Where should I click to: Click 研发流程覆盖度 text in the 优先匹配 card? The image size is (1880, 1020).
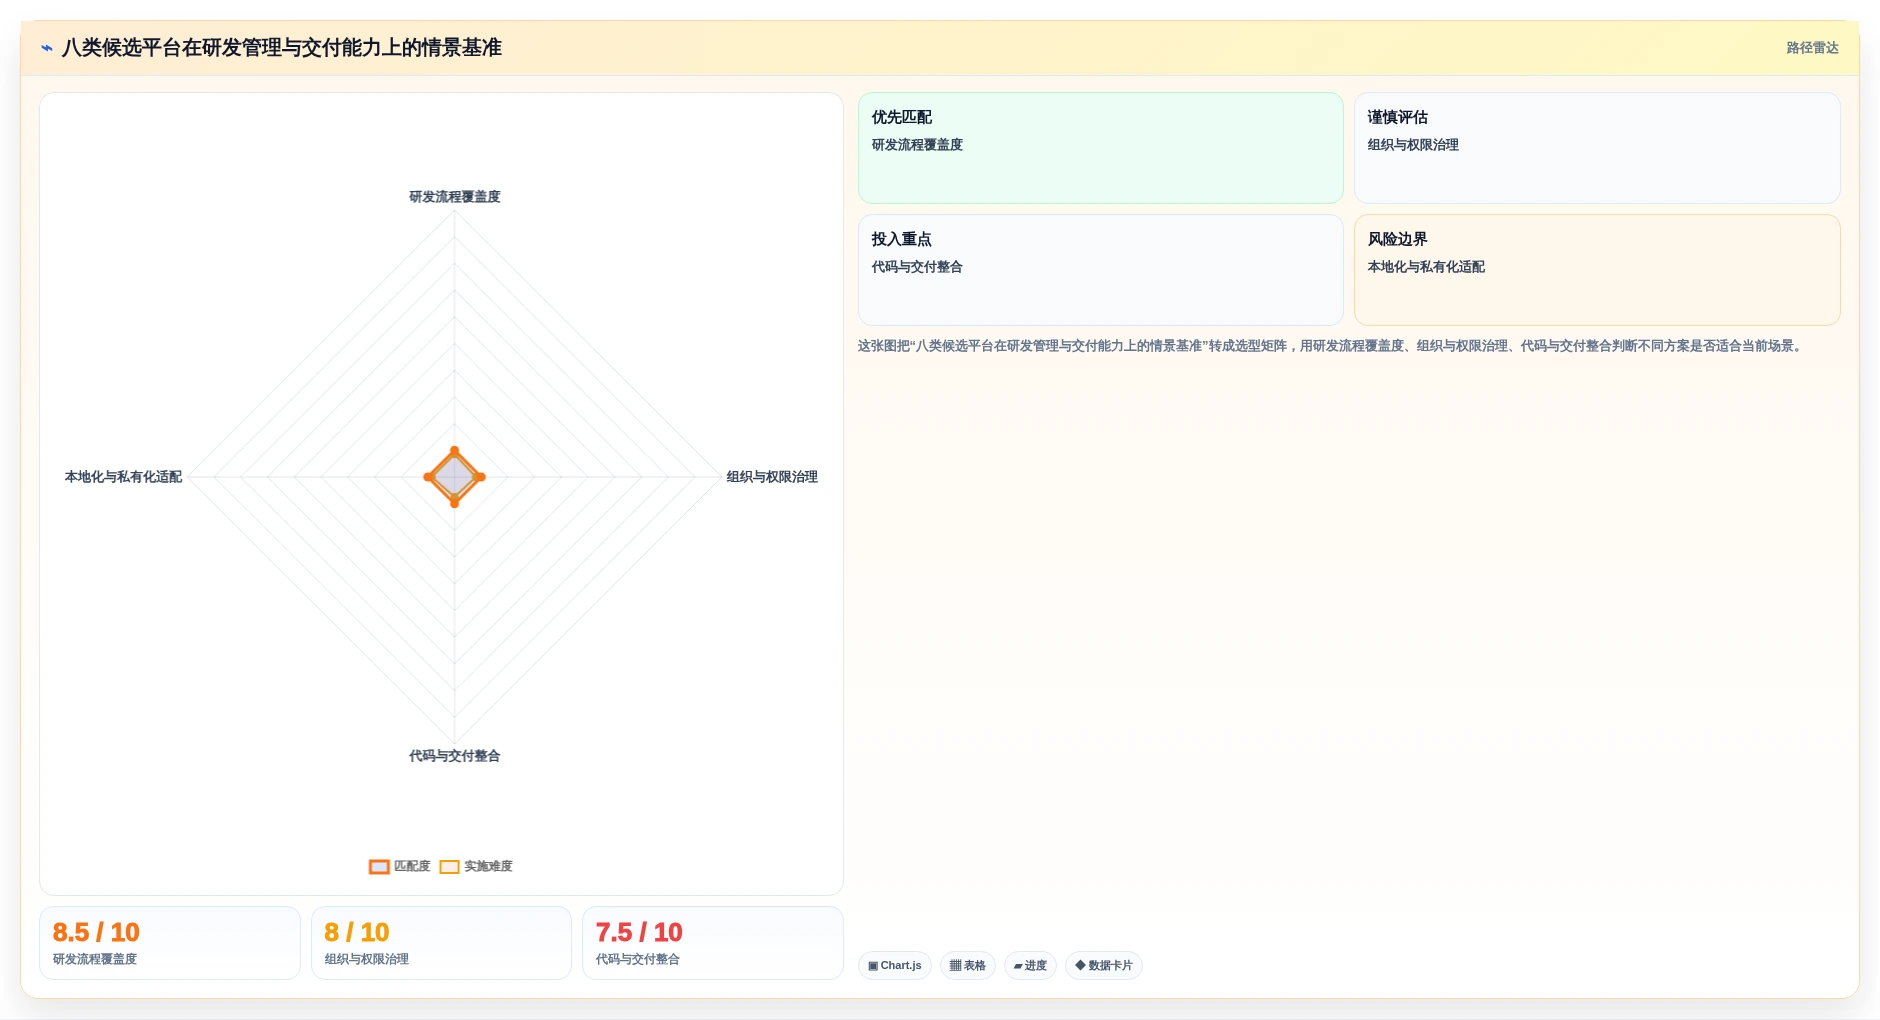point(917,145)
